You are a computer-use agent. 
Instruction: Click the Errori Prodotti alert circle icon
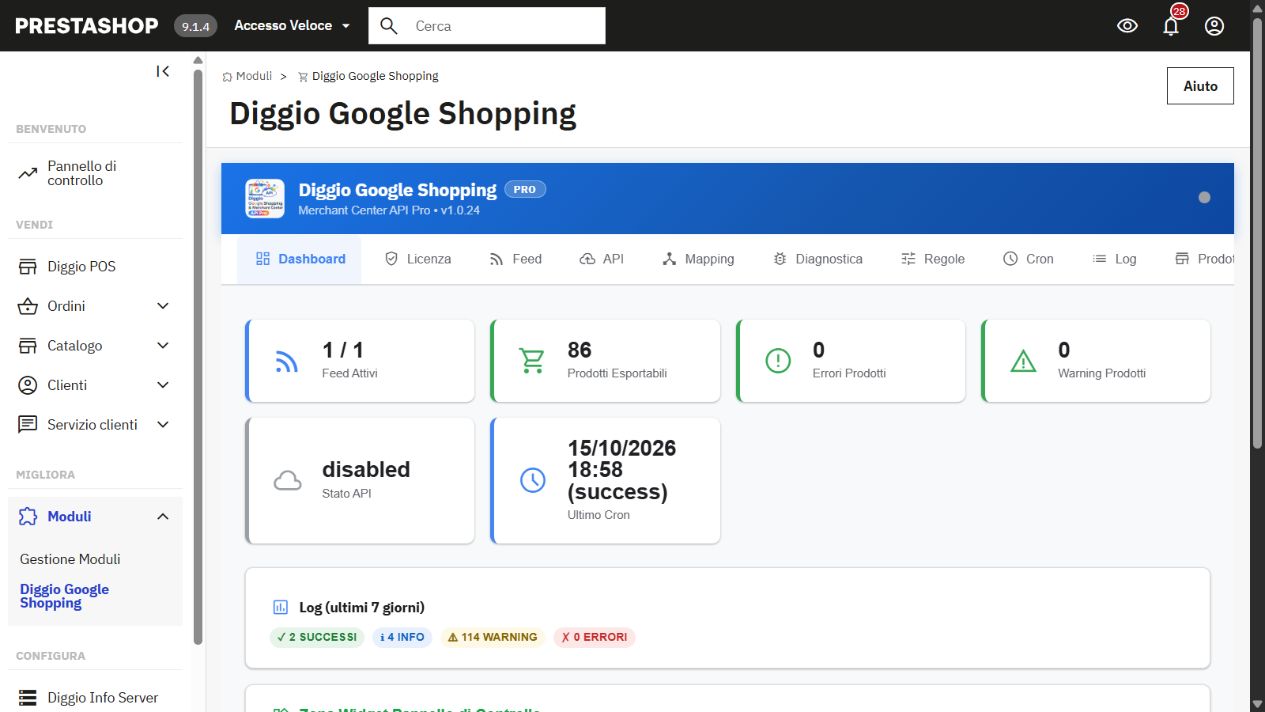778,361
